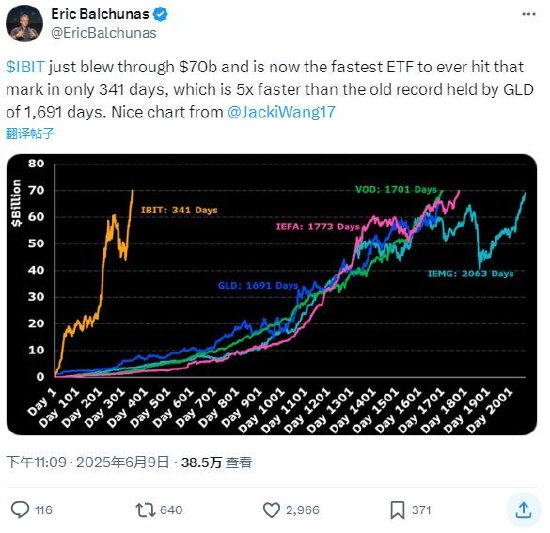
Task: Open the ETF chart image
Action: (x=272, y=295)
